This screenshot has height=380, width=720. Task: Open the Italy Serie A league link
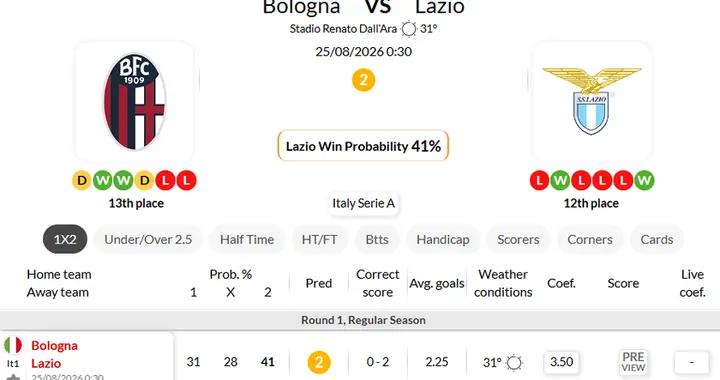tap(363, 203)
